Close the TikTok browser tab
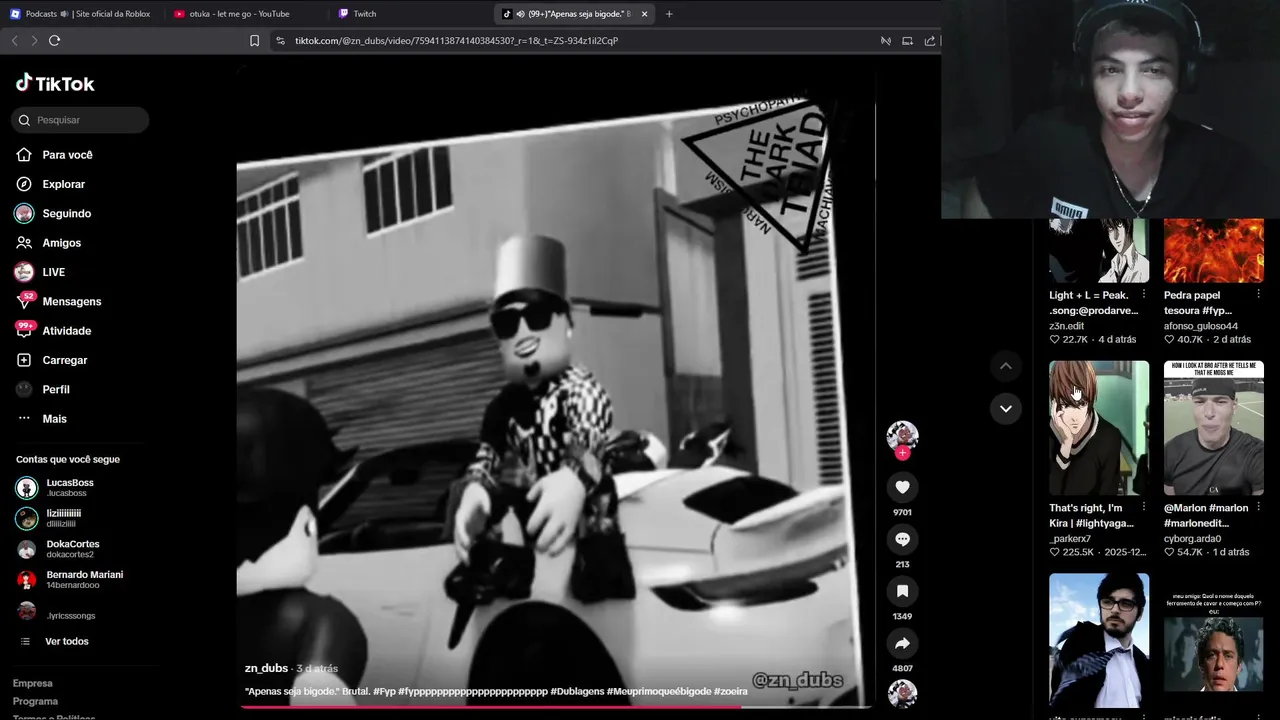The height and width of the screenshot is (720, 1280). [644, 14]
